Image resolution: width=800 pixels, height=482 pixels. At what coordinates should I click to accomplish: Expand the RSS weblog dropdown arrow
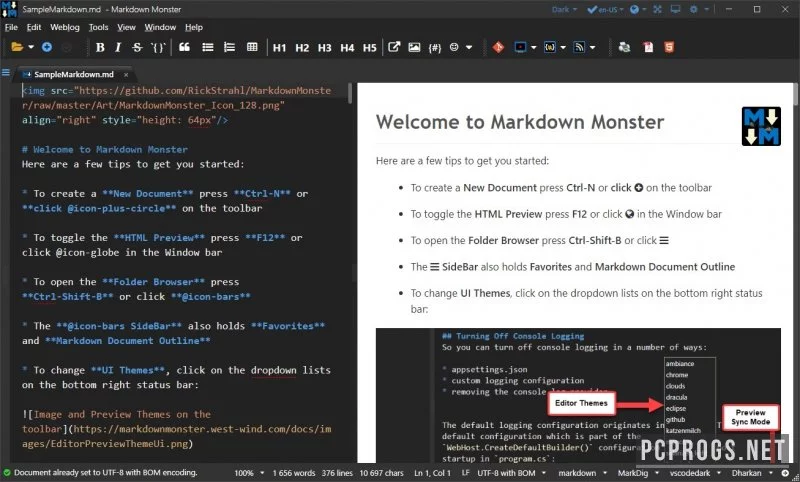click(x=592, y=47)
